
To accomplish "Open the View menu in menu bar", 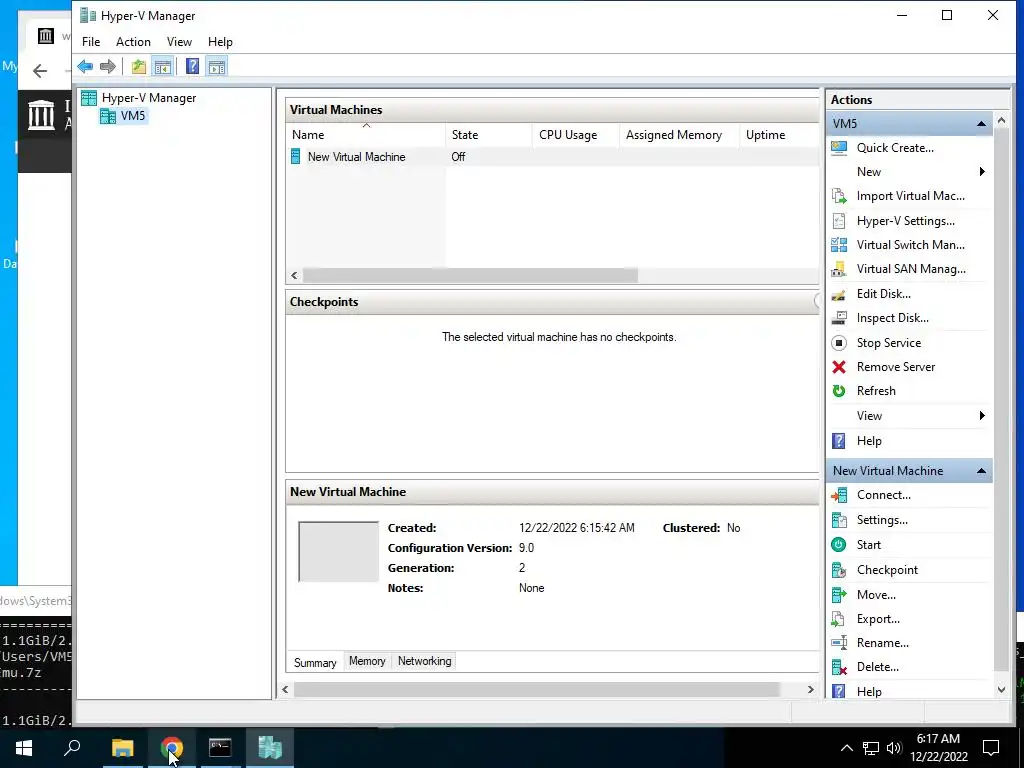I will tap(179, 42).
